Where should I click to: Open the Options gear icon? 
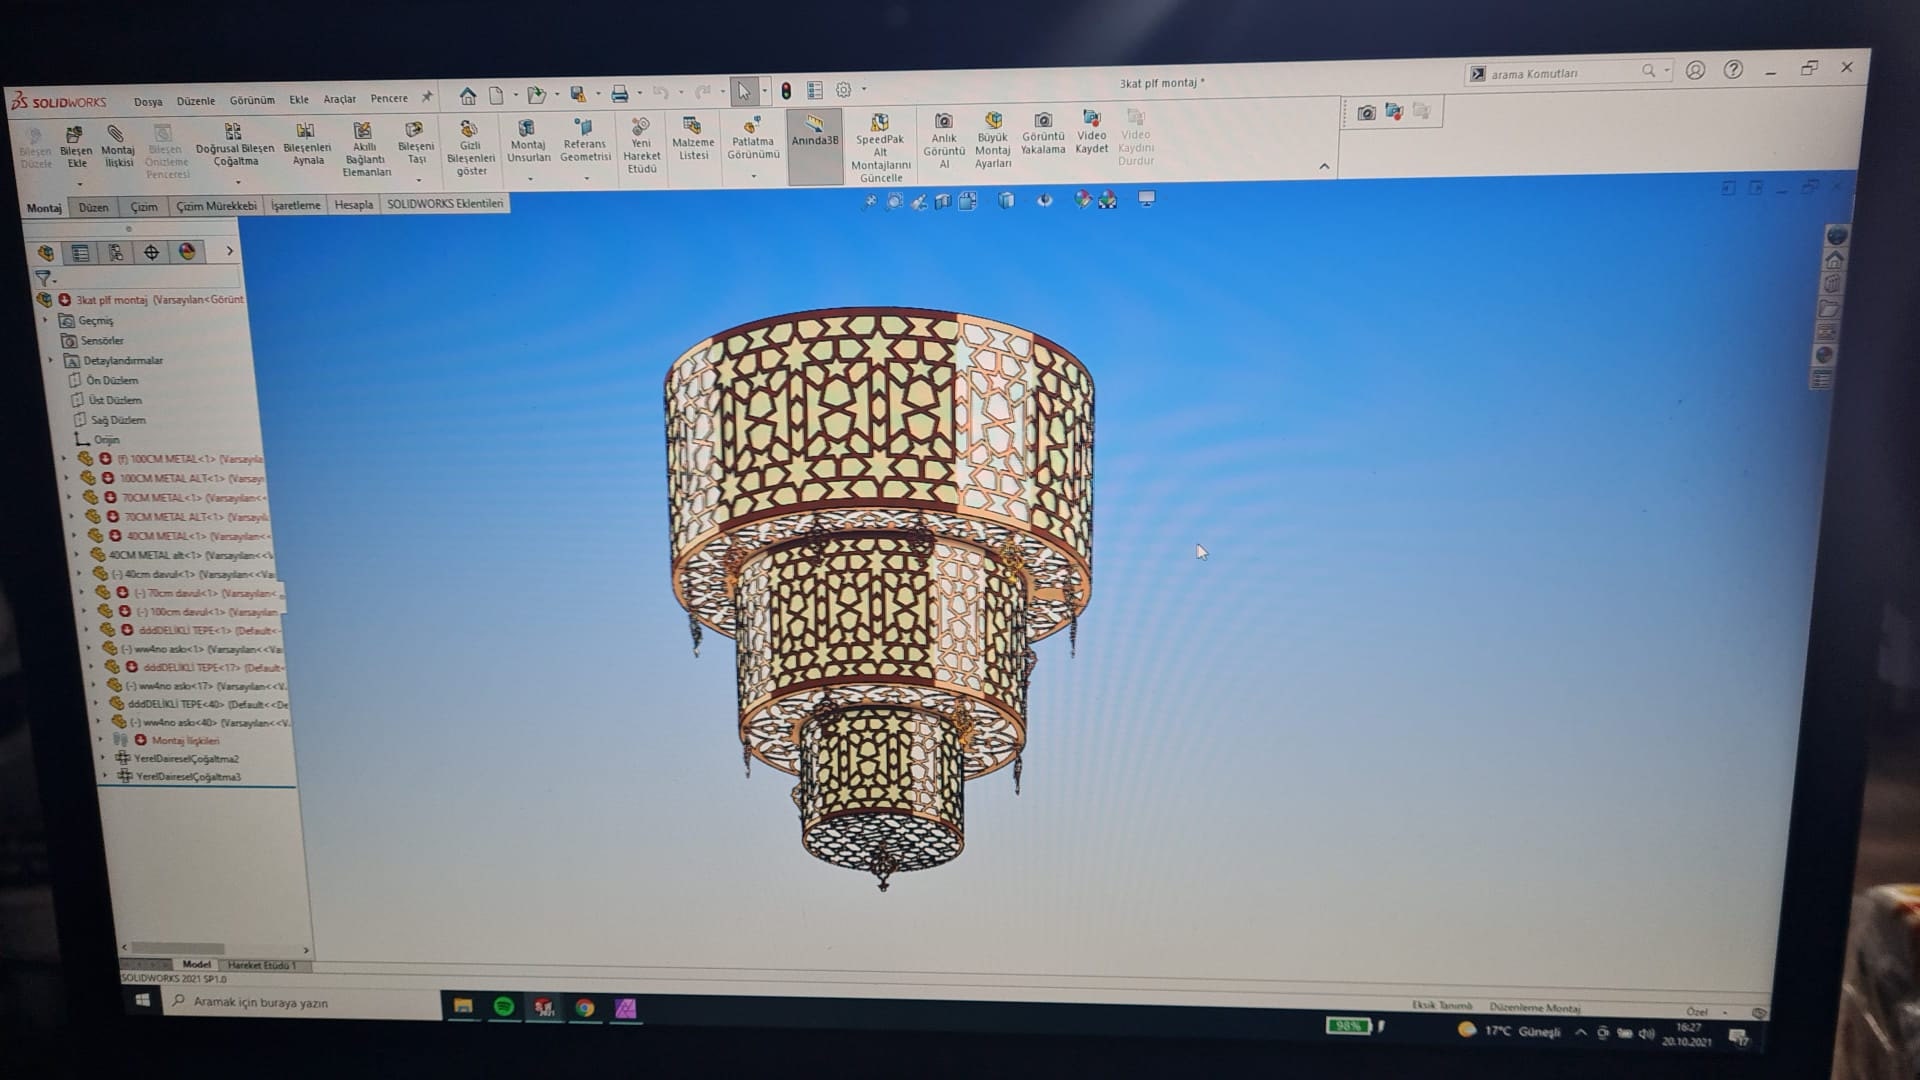[x=843, y=90]
